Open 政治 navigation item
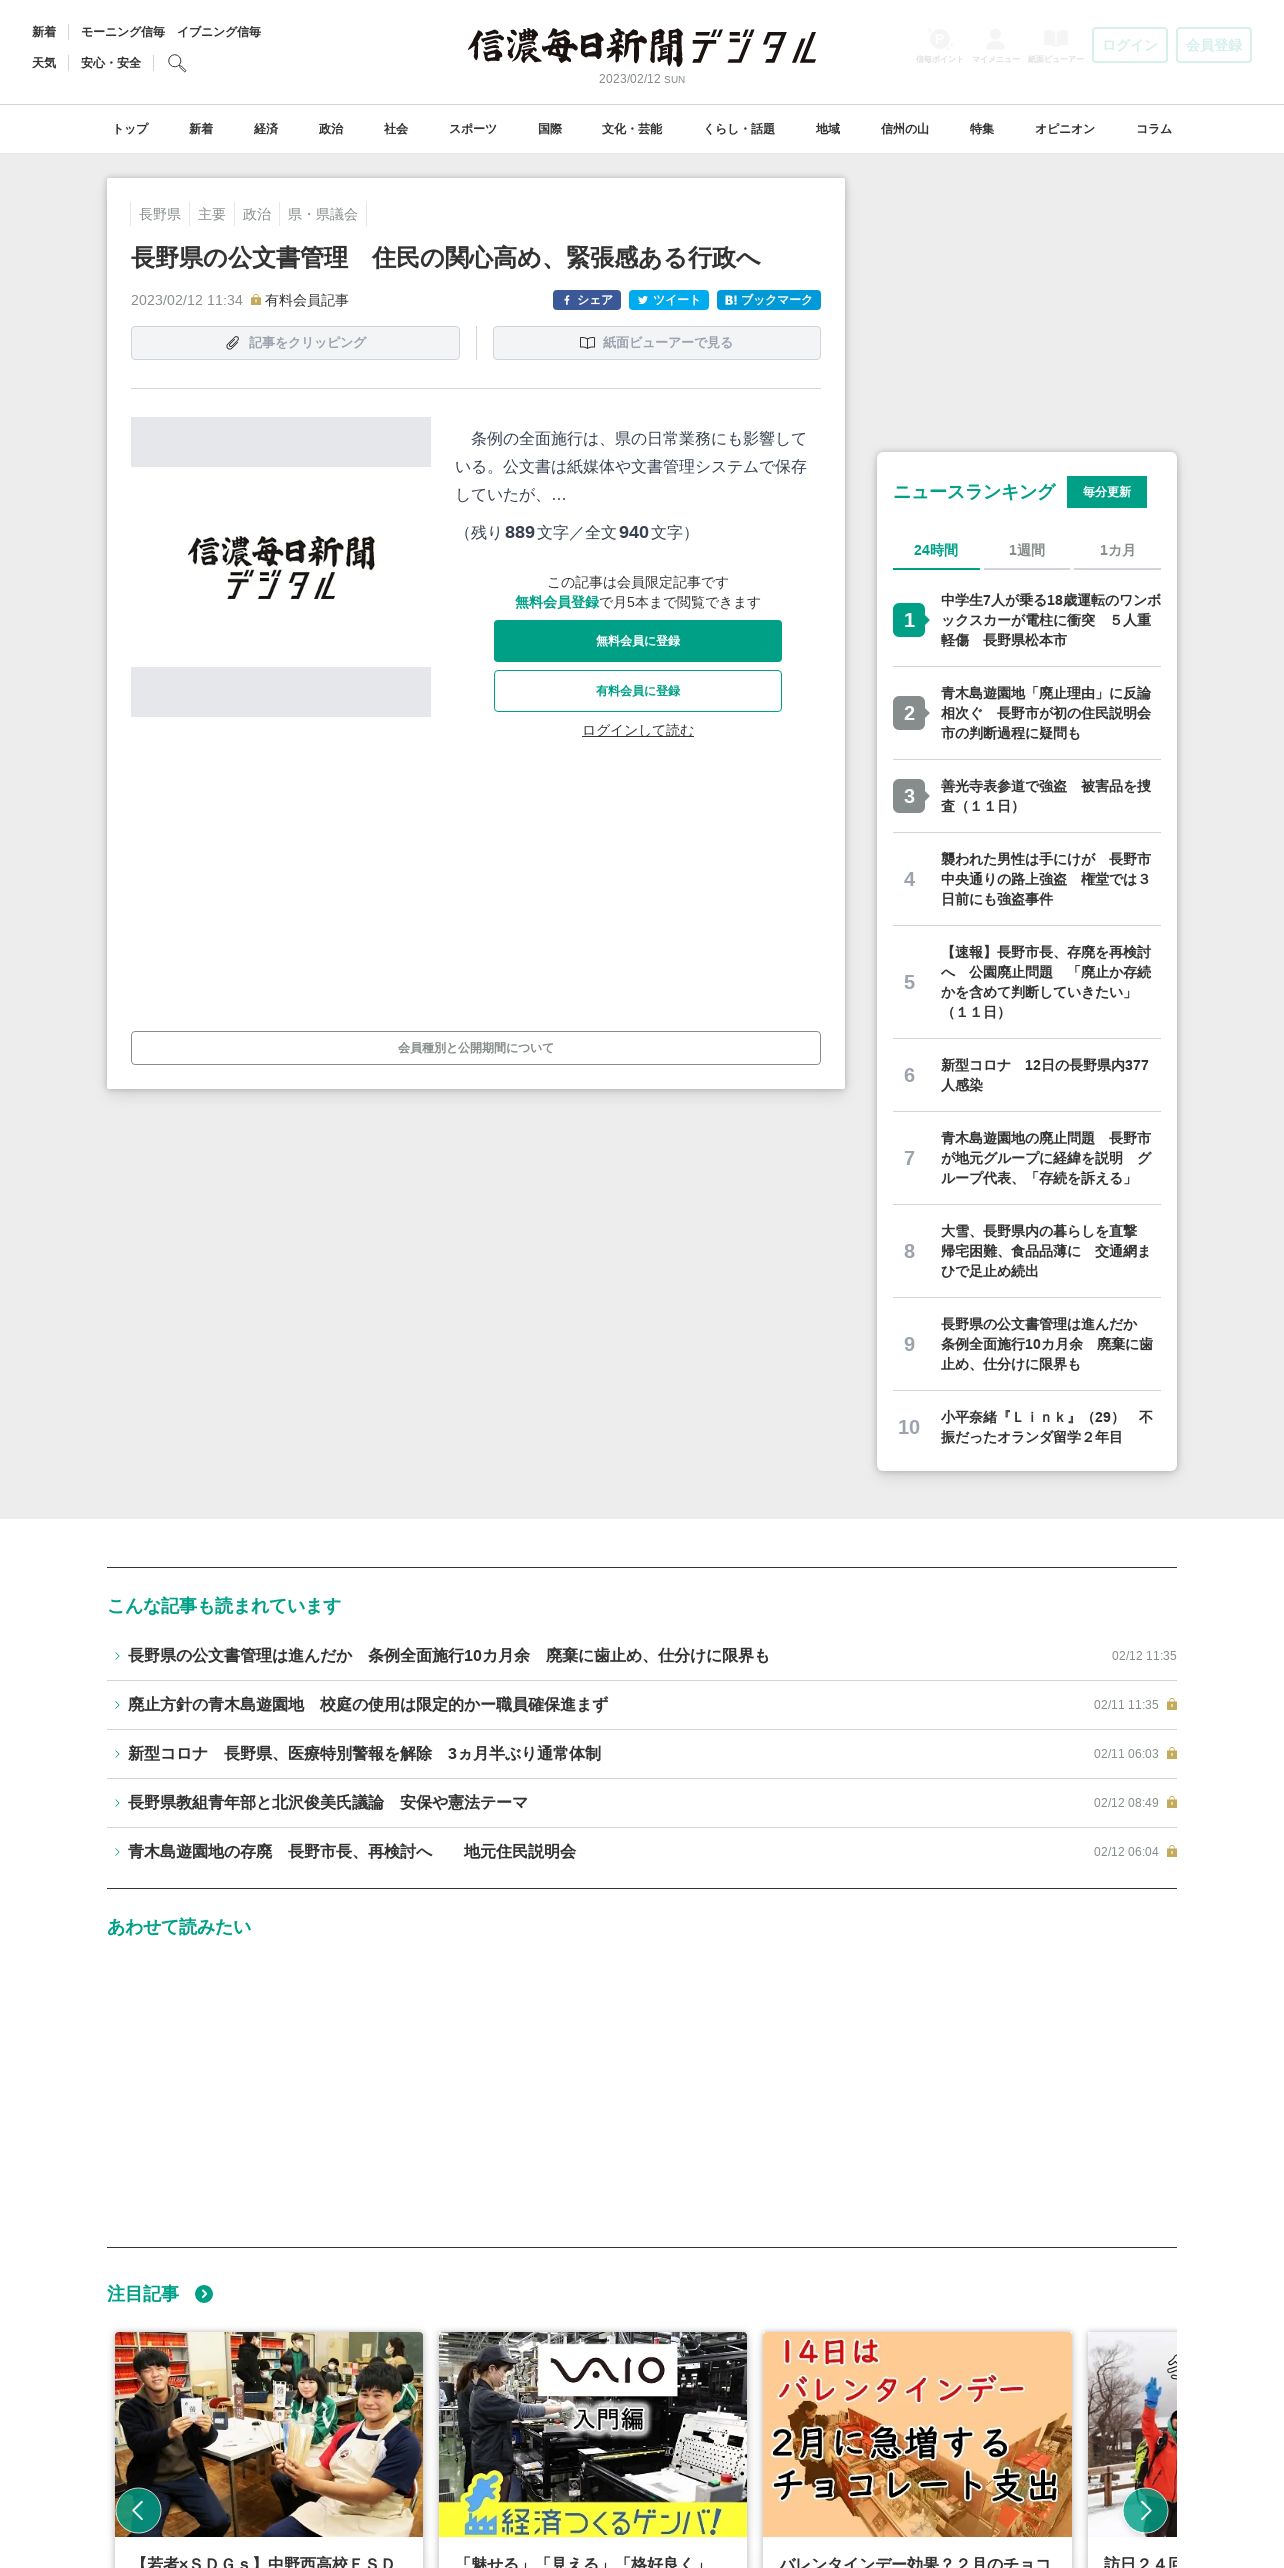1284x2568 pixels. 331,129
